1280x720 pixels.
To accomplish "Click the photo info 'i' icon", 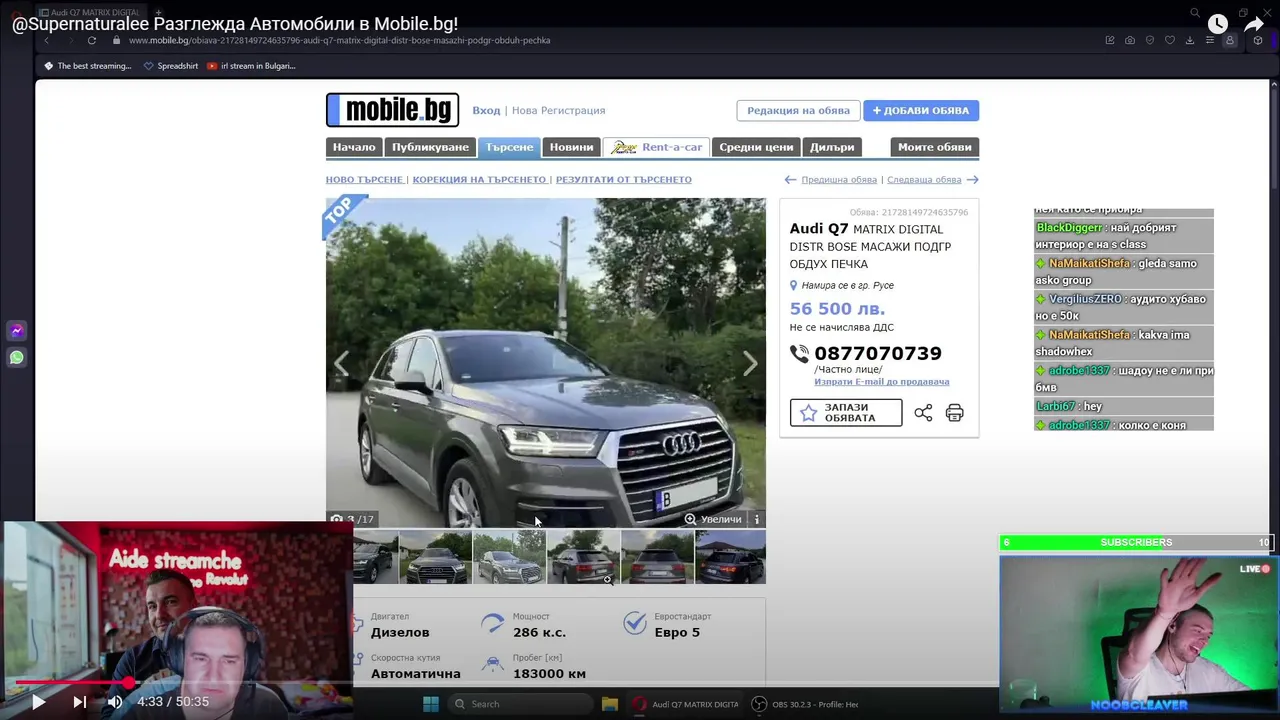I will [x=757, y=519].
